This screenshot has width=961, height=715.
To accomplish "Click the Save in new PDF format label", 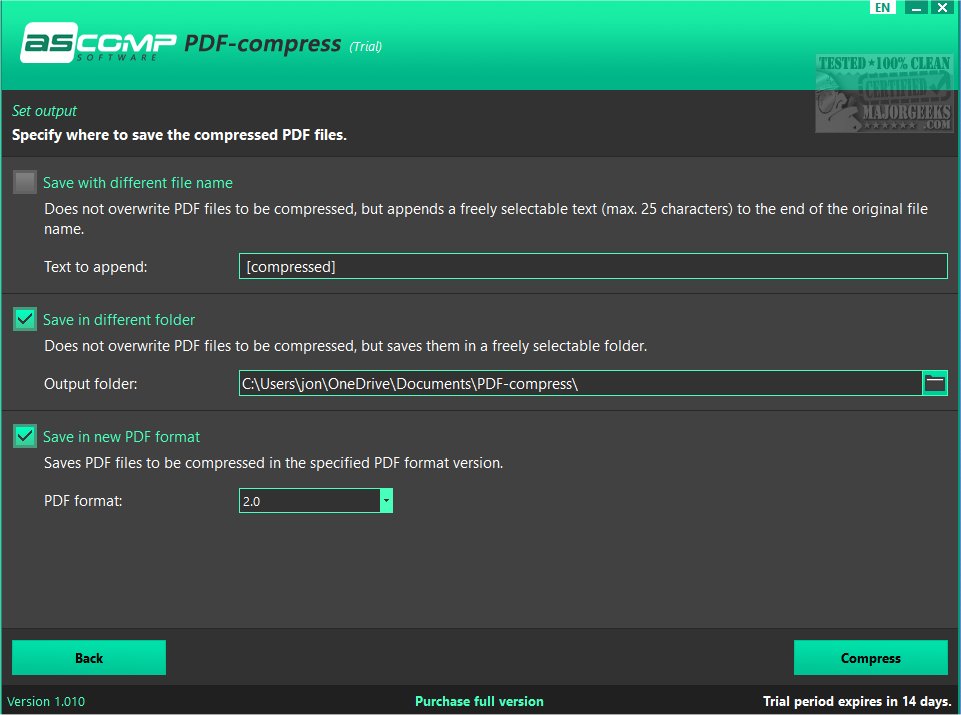I will (x=121, y=436).
